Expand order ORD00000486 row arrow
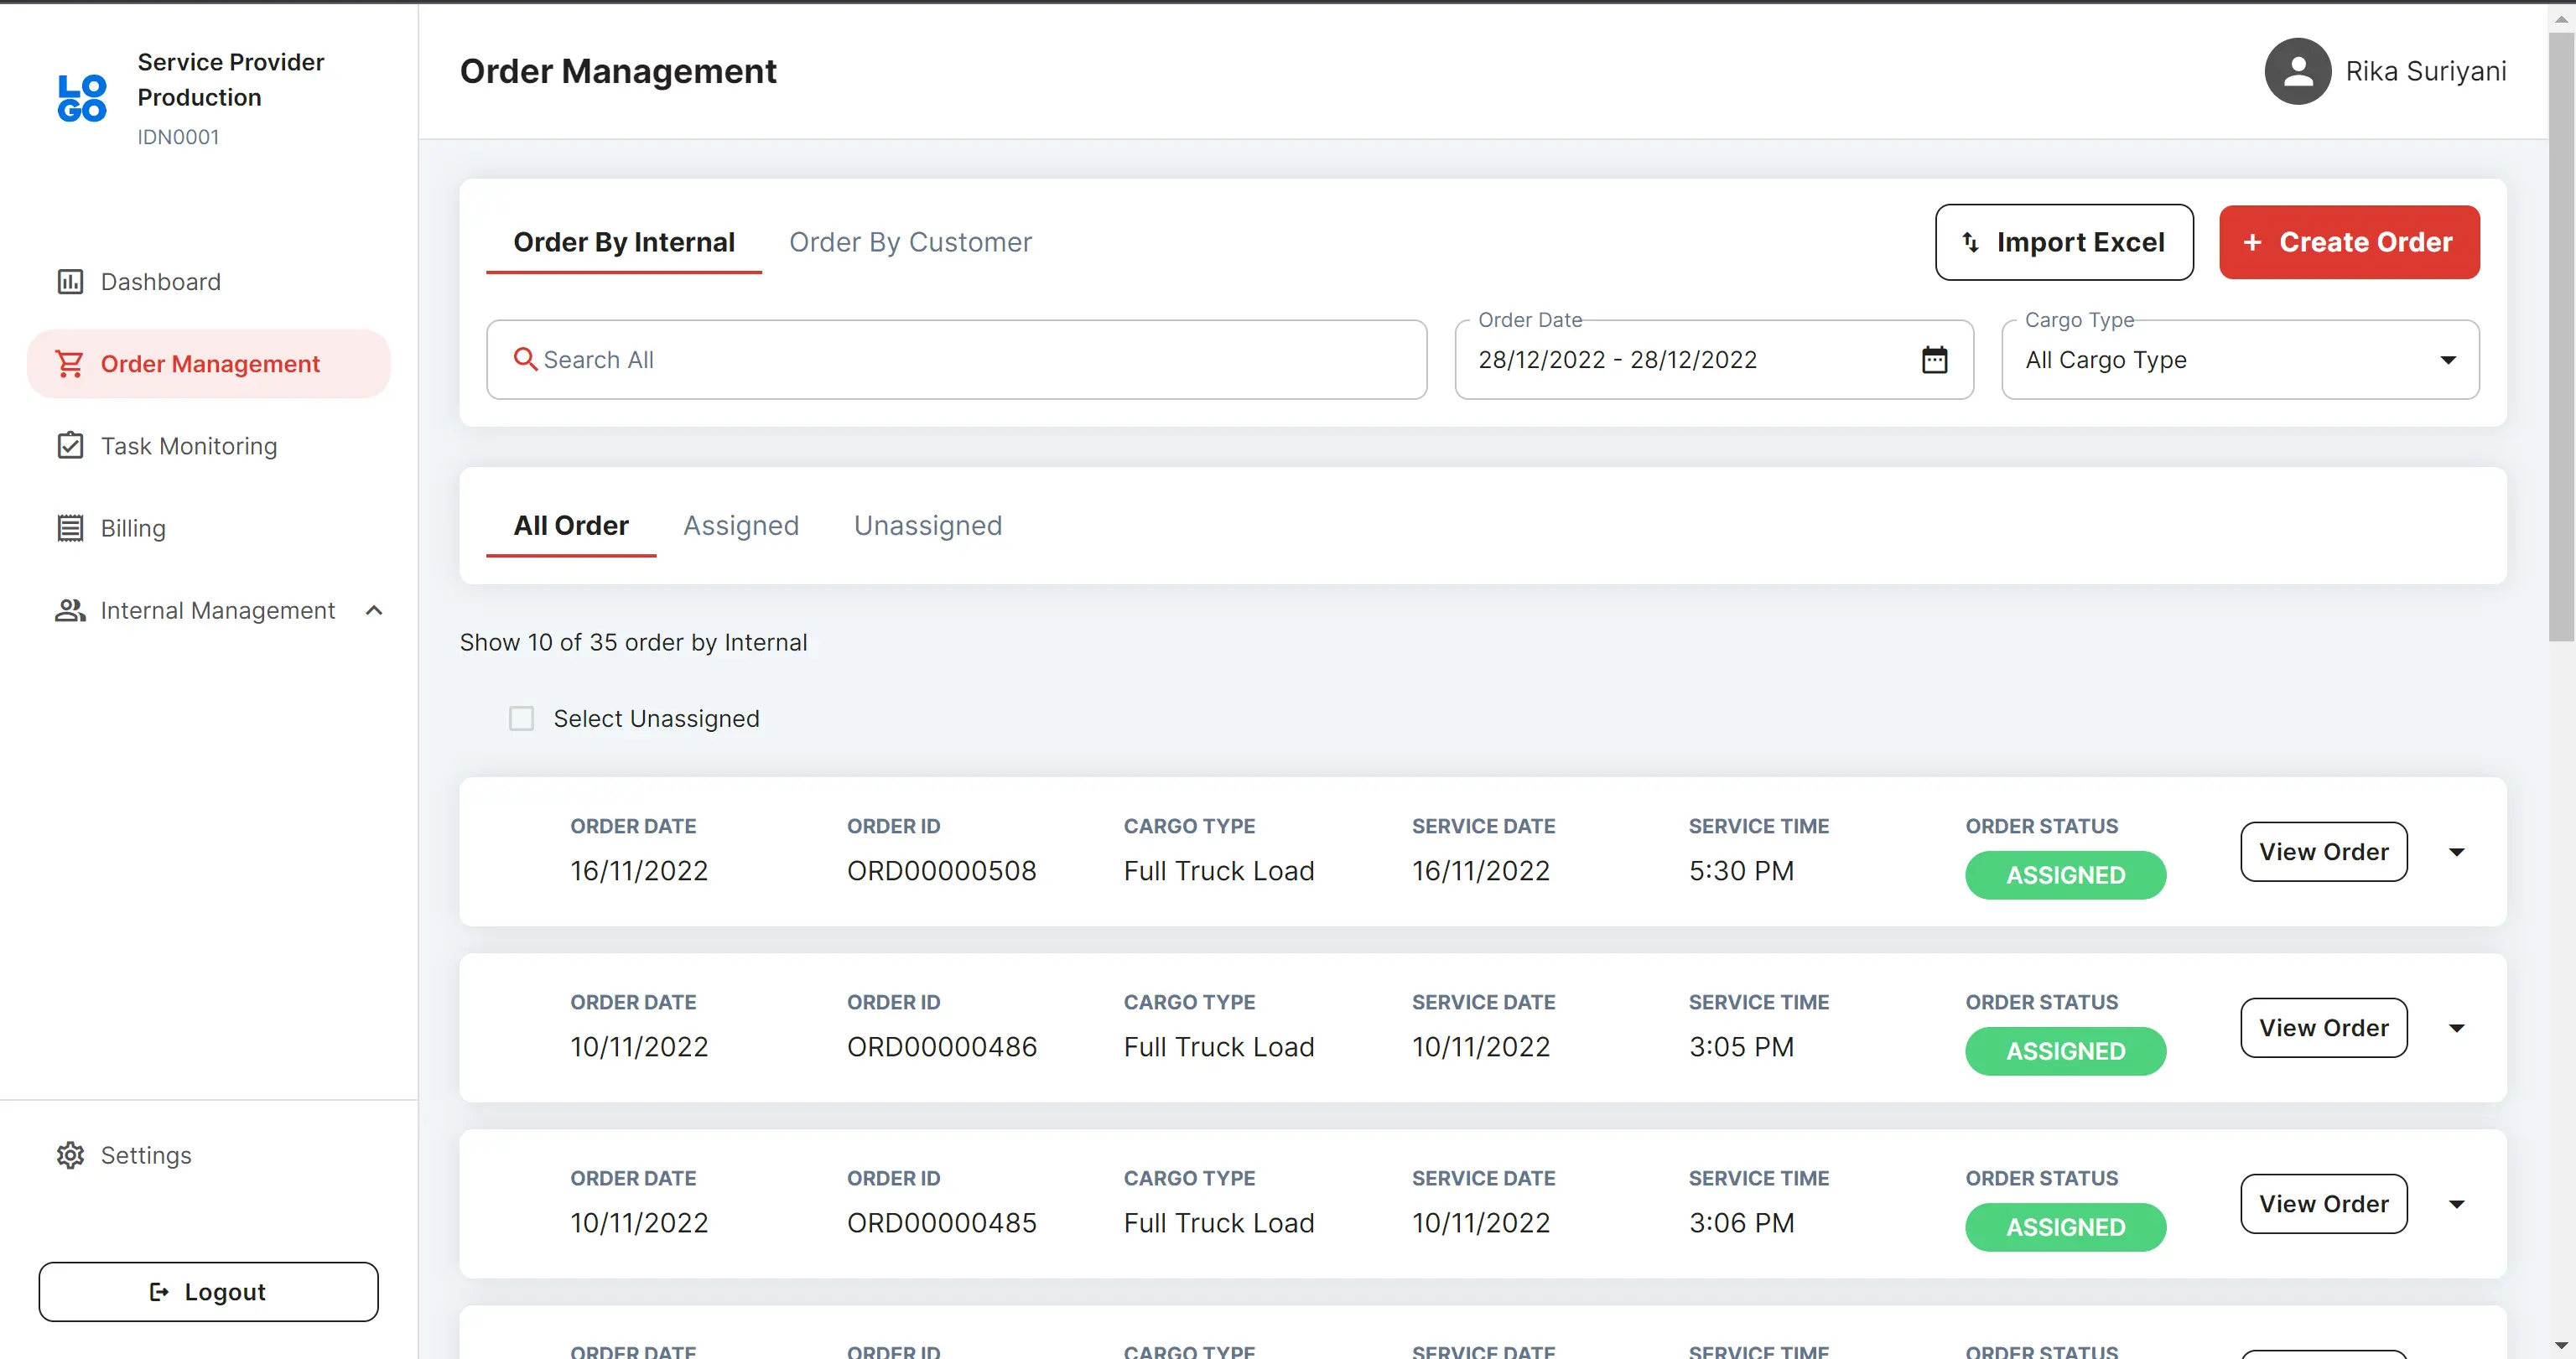Image resolution: width=2576 pixels, height=1359 pixels. [x=2456, y=1028]
